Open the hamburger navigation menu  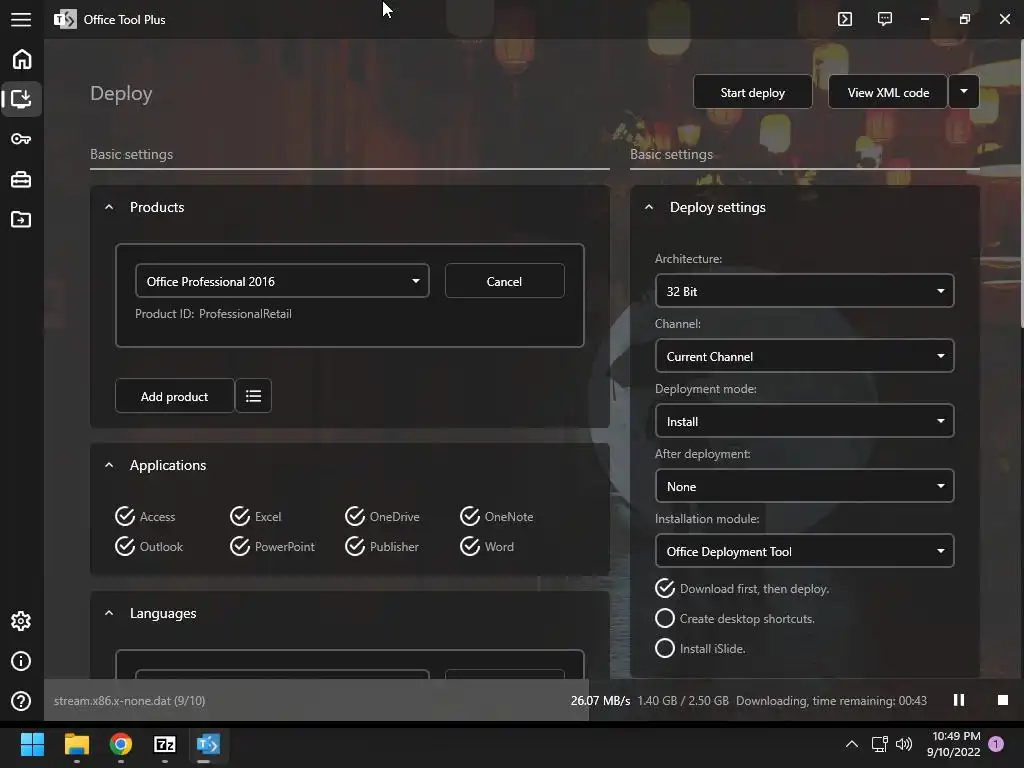[21, 20]
